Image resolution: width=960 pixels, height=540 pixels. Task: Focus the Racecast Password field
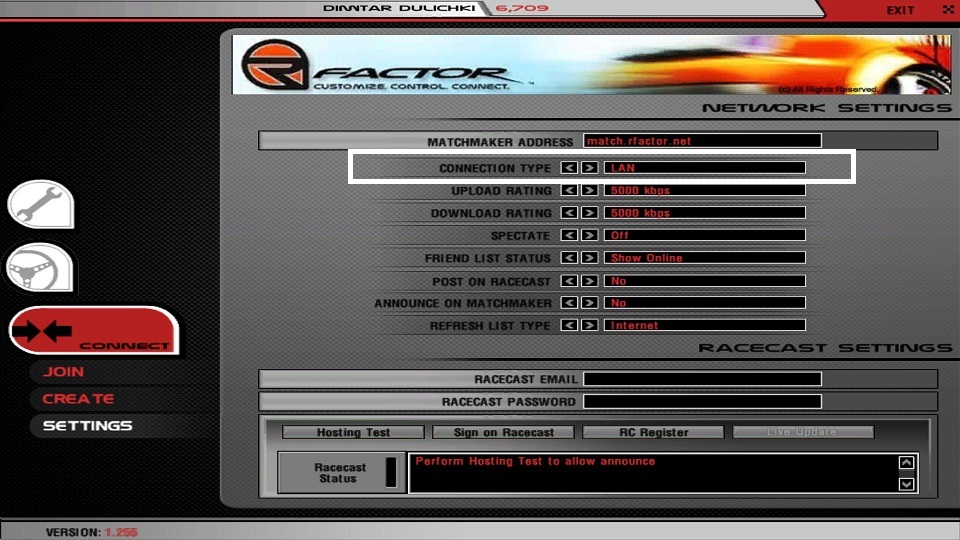click(702, 402)
